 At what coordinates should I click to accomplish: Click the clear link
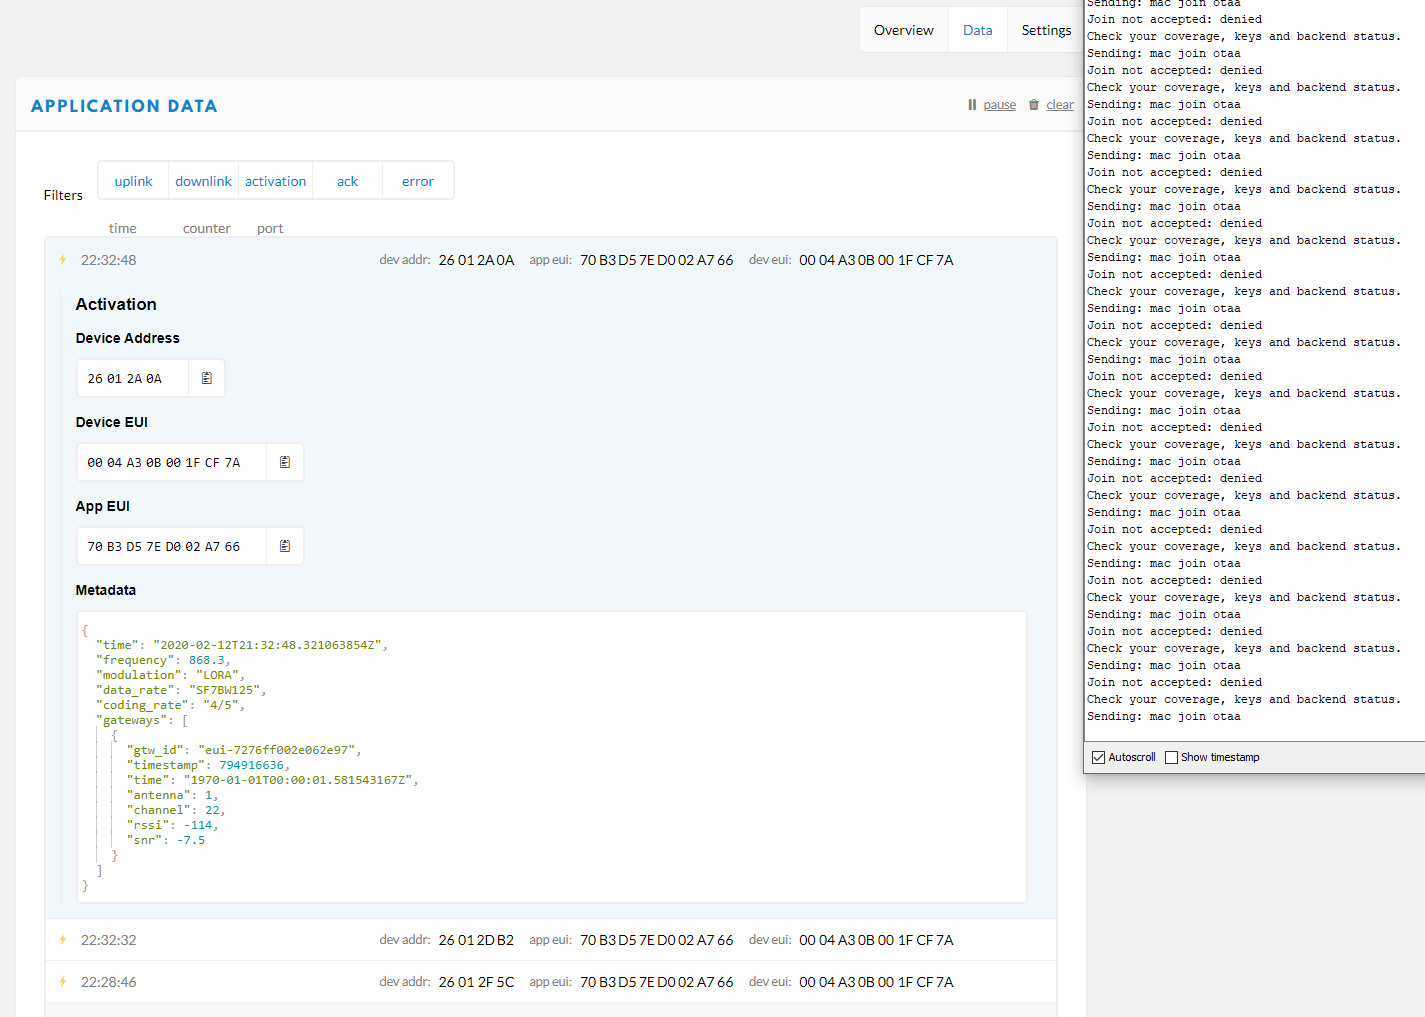click(1059, 105)
